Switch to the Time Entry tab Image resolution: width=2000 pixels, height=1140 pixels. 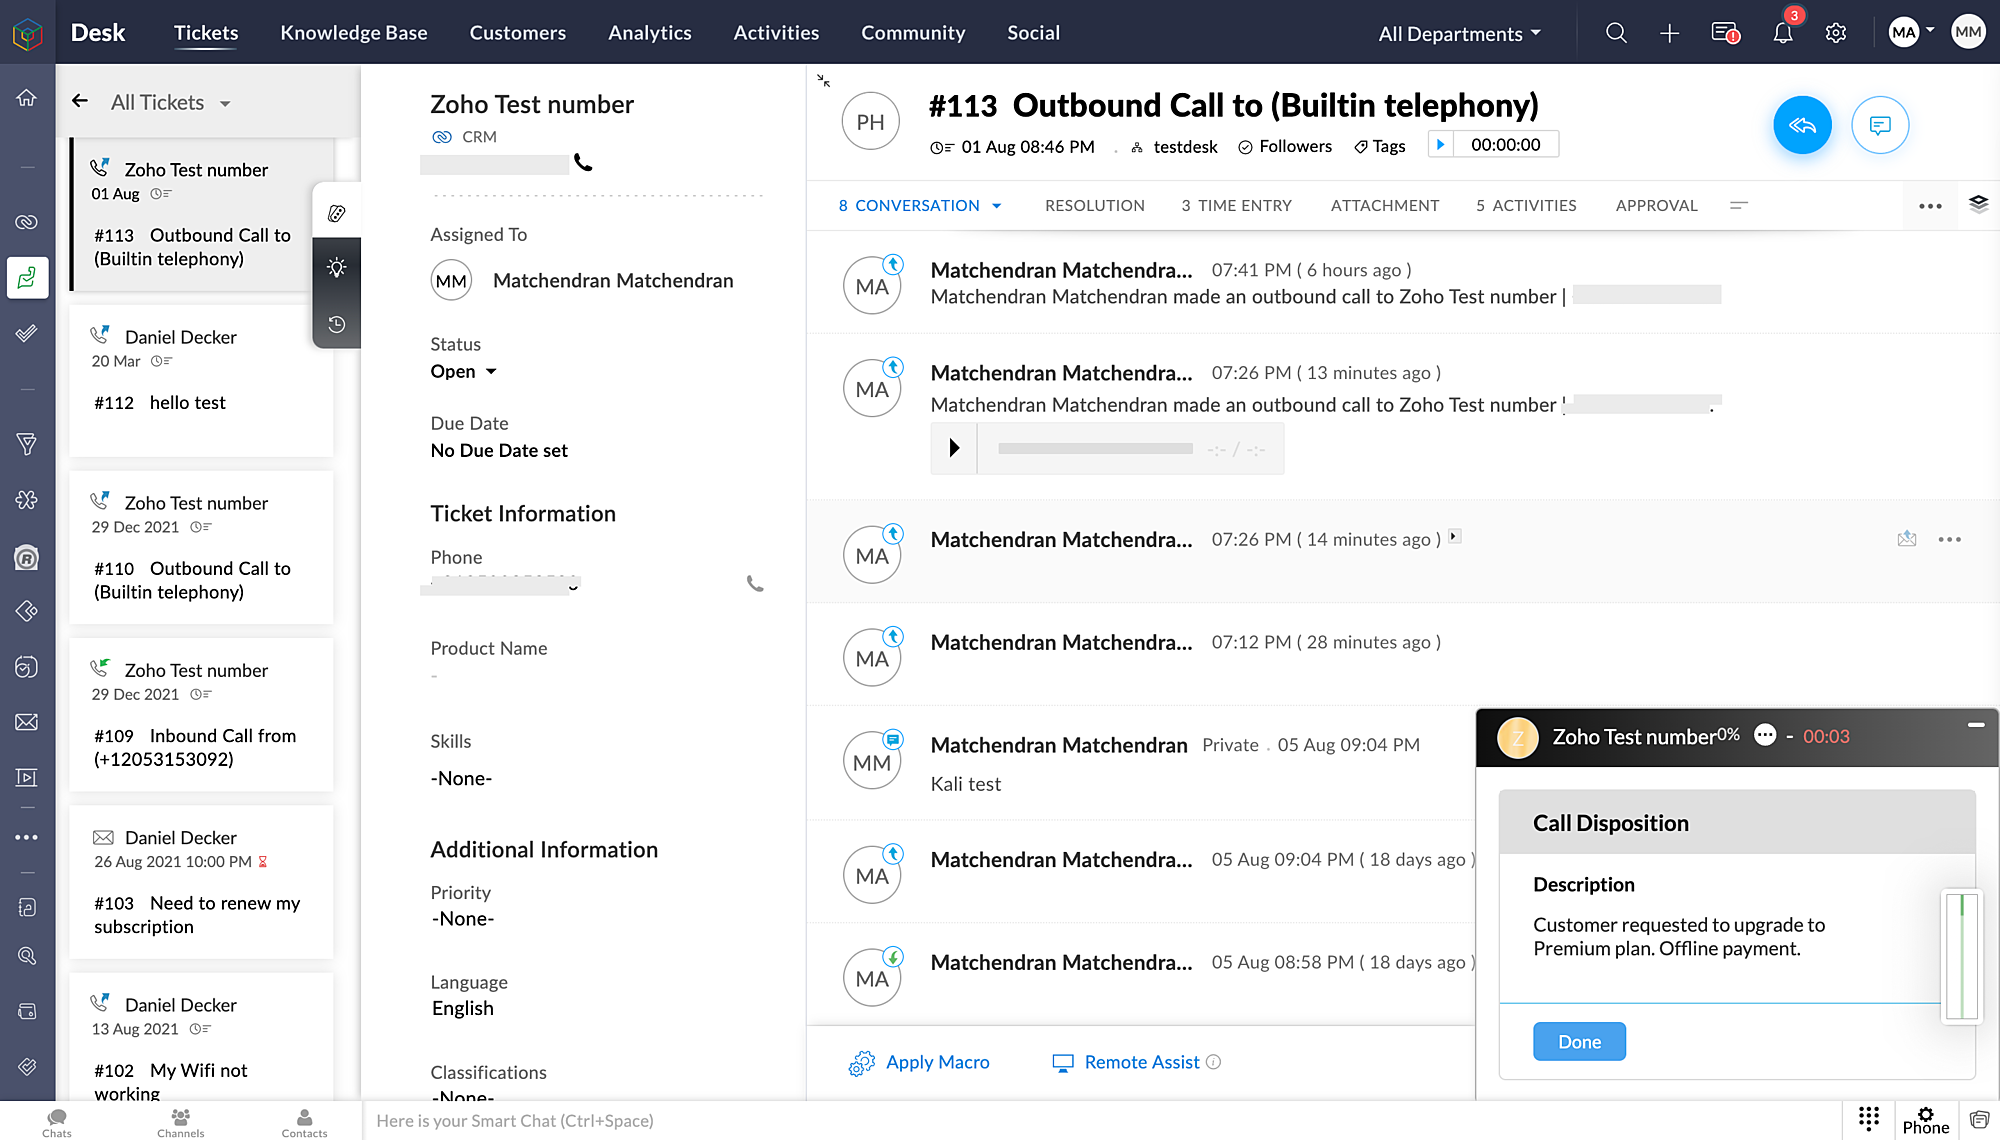point(1236,205)
